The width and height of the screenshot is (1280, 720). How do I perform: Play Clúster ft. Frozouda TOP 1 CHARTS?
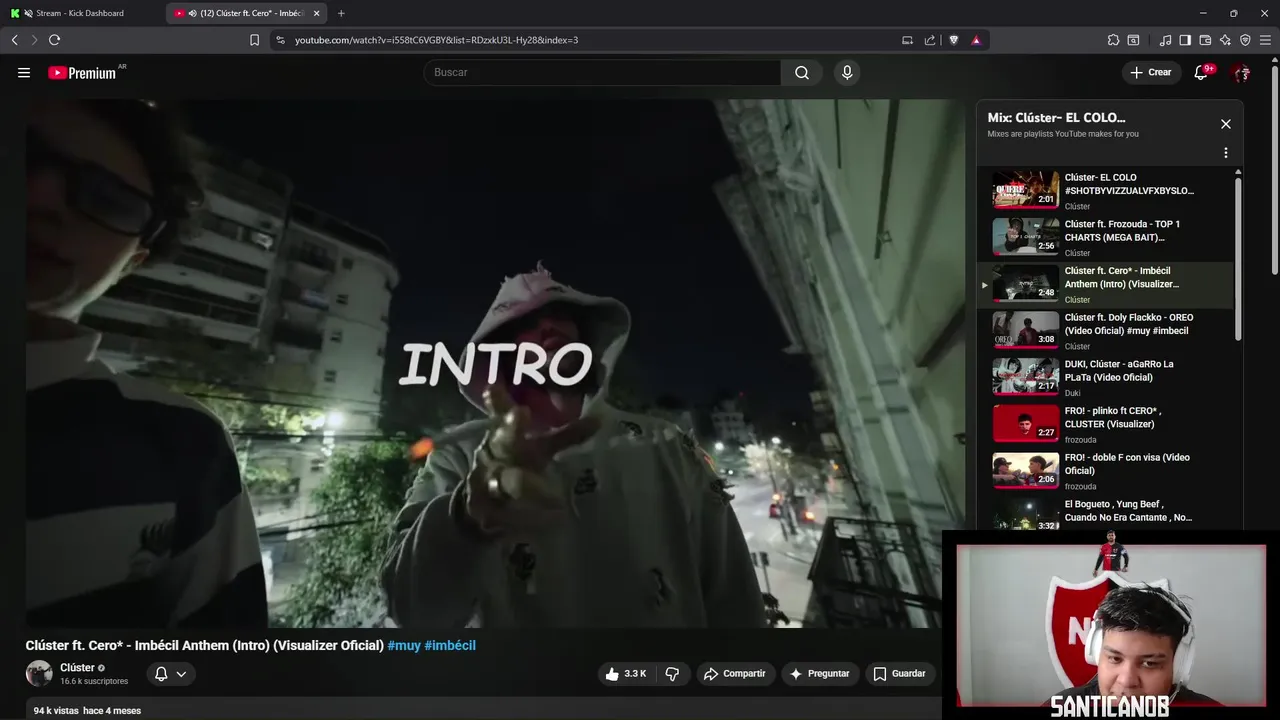(x=1105, y=237)
